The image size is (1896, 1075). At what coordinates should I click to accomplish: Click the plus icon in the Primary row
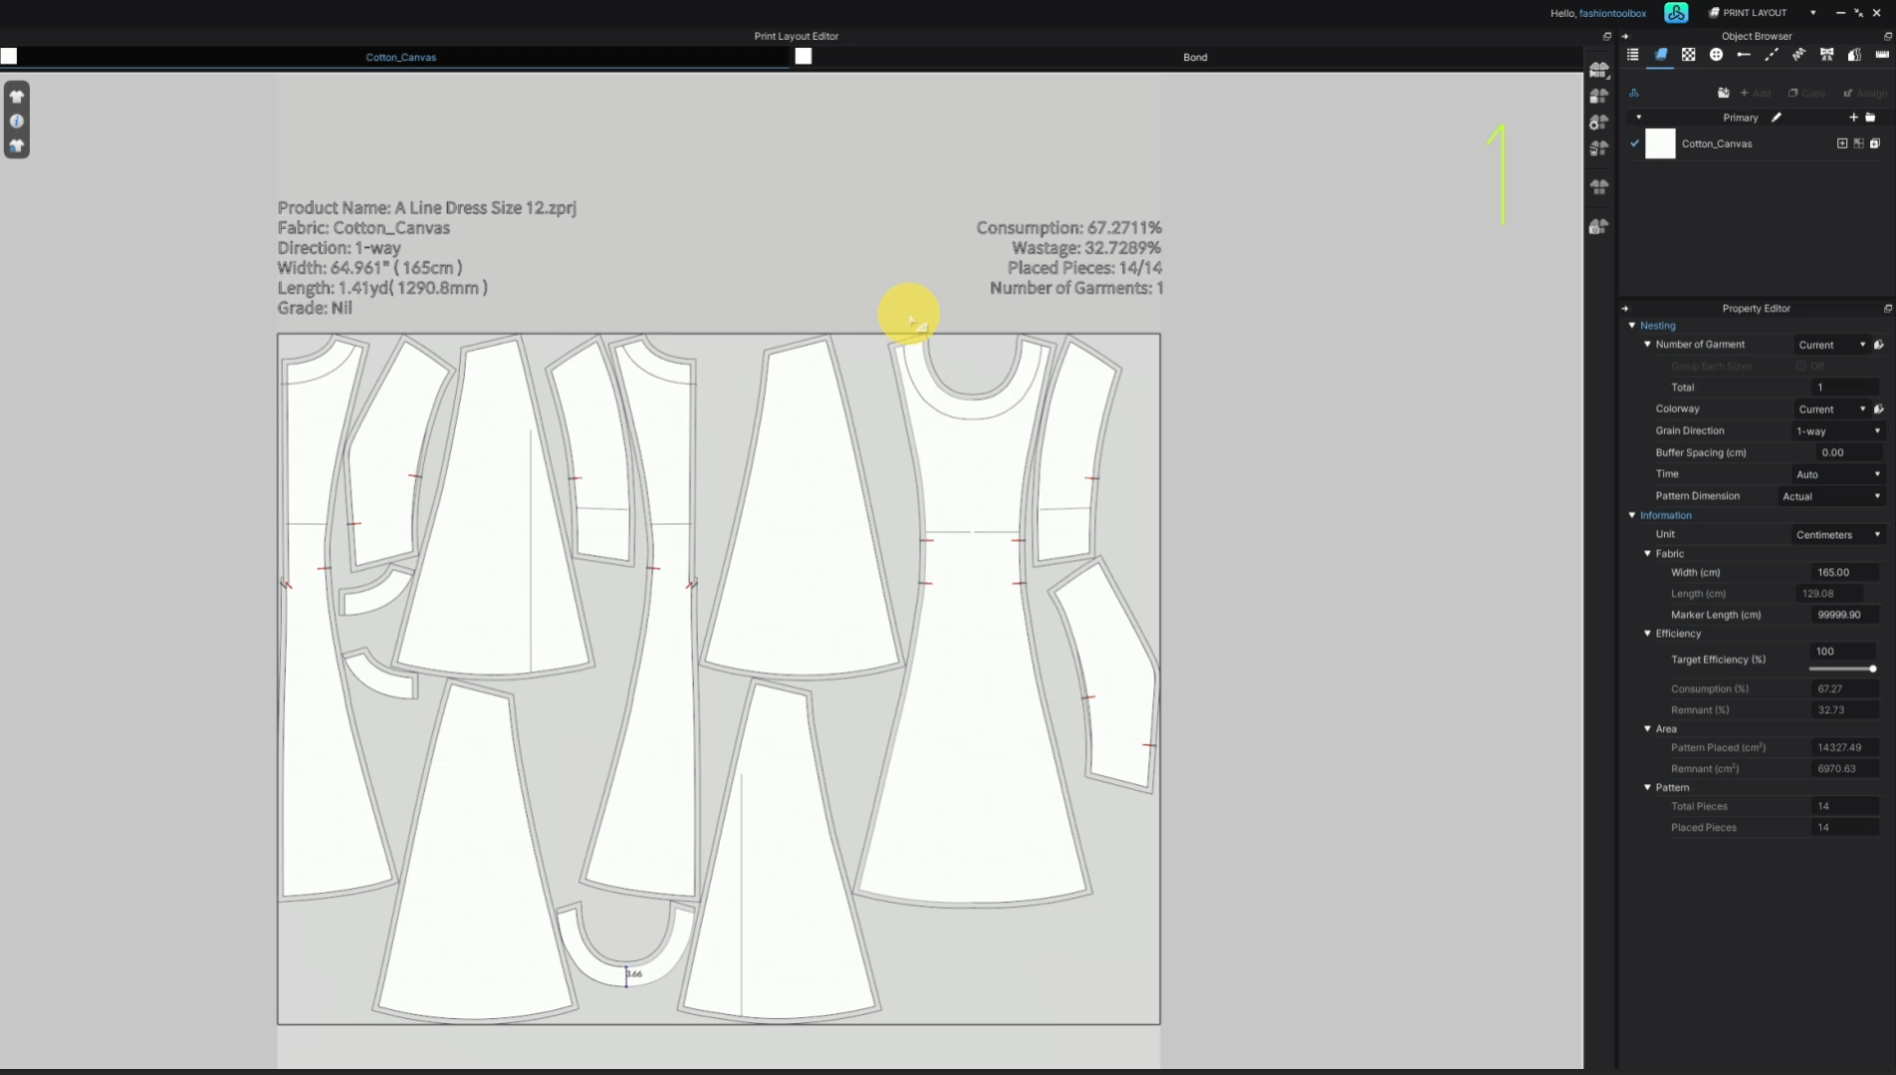tap(1853, 117)
